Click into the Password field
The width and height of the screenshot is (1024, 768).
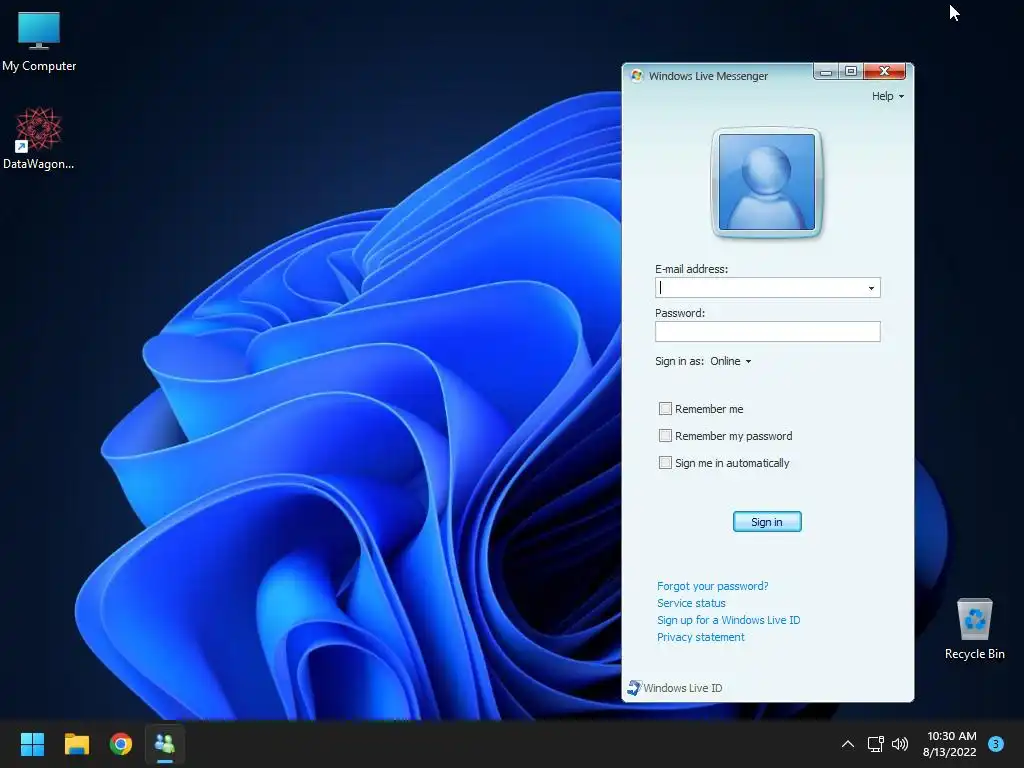767,332
